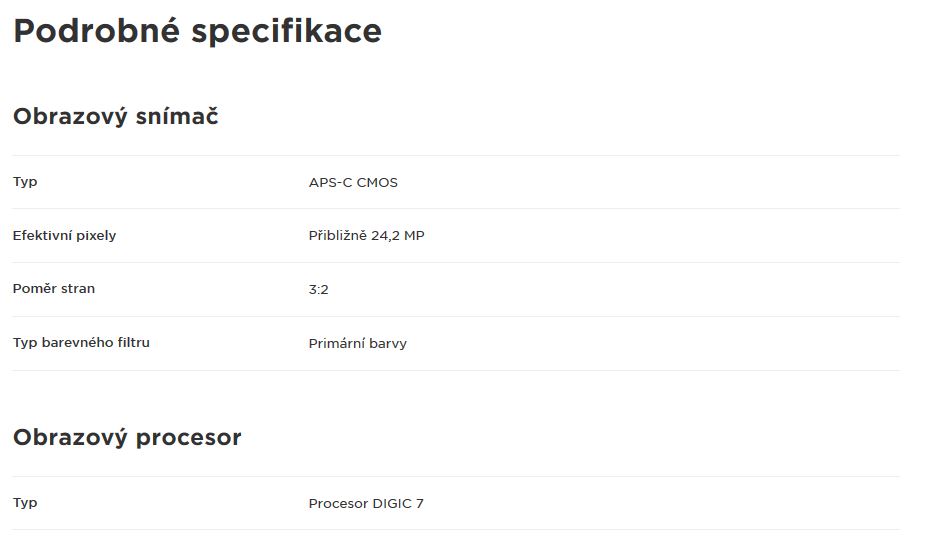Click the APS-C CMOS value

(x=353, y=182)
